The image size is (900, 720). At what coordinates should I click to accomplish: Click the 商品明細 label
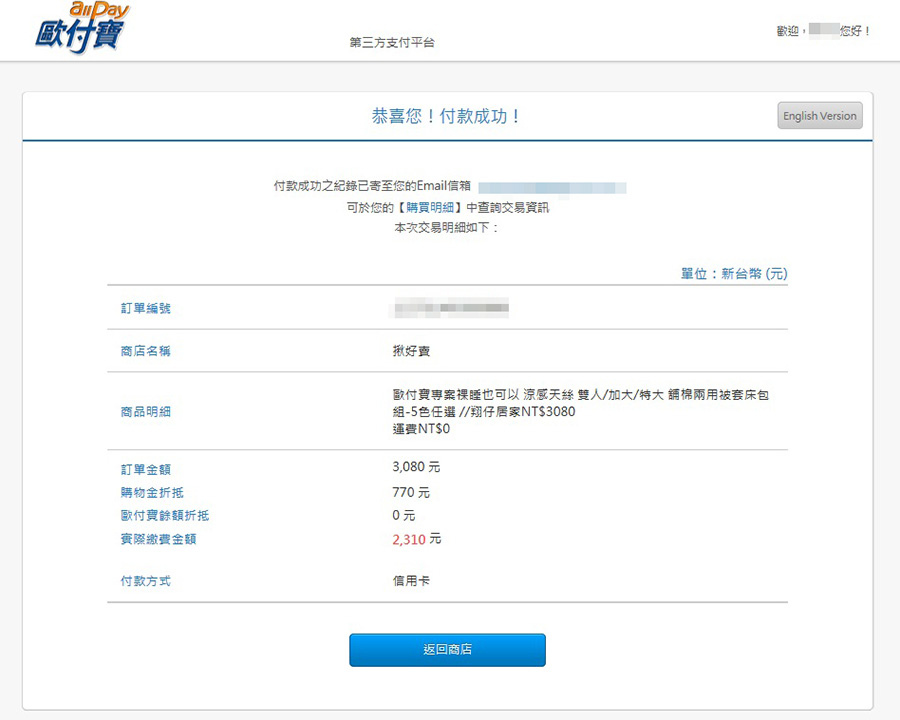coord(146,412)
